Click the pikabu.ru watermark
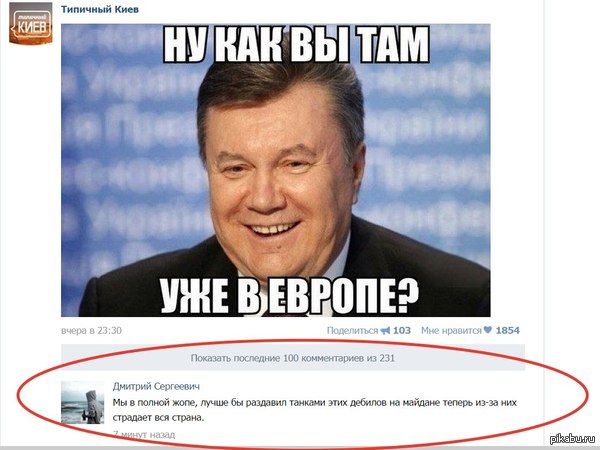 [x=572, y=439]
